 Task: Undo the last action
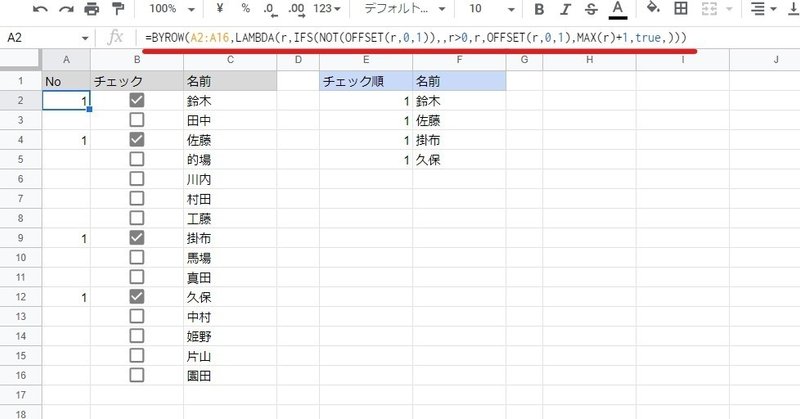[x=40, y=9]
